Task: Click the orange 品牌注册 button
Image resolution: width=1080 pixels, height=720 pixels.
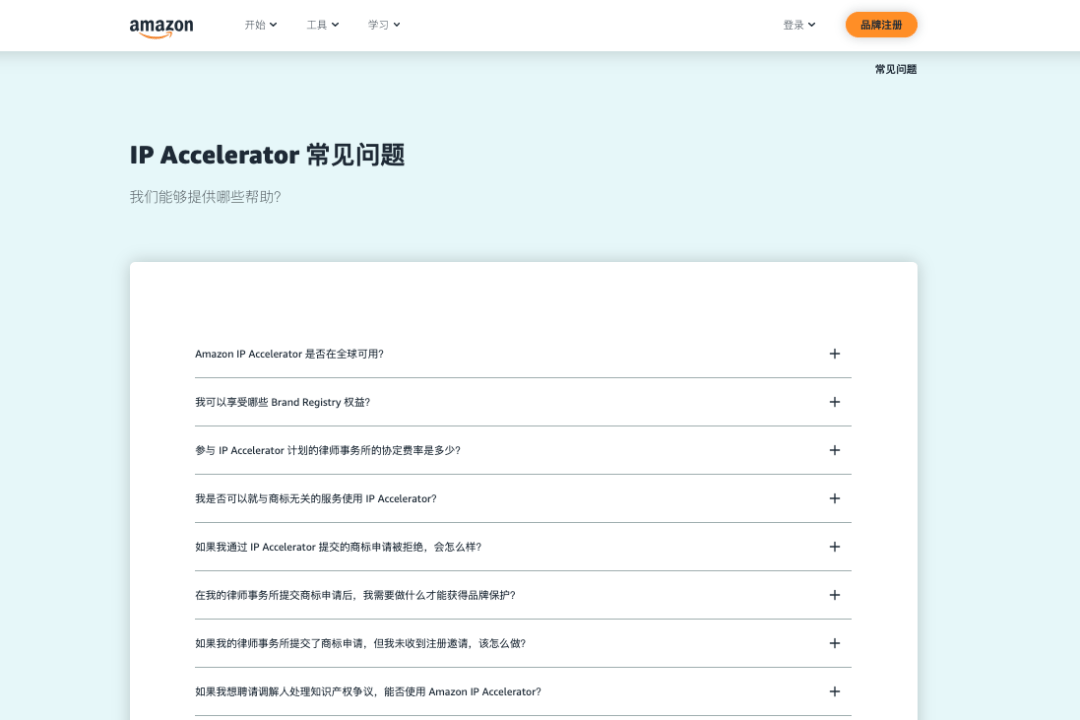Action: point(880,25)
